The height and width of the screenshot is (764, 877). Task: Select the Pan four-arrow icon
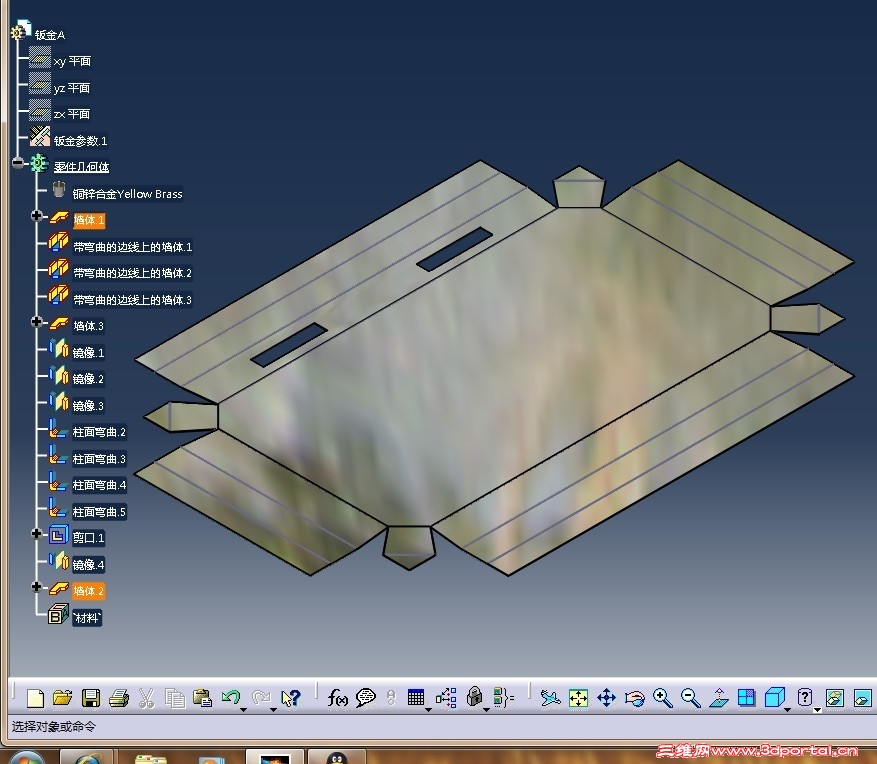click(x=606, y=697)
